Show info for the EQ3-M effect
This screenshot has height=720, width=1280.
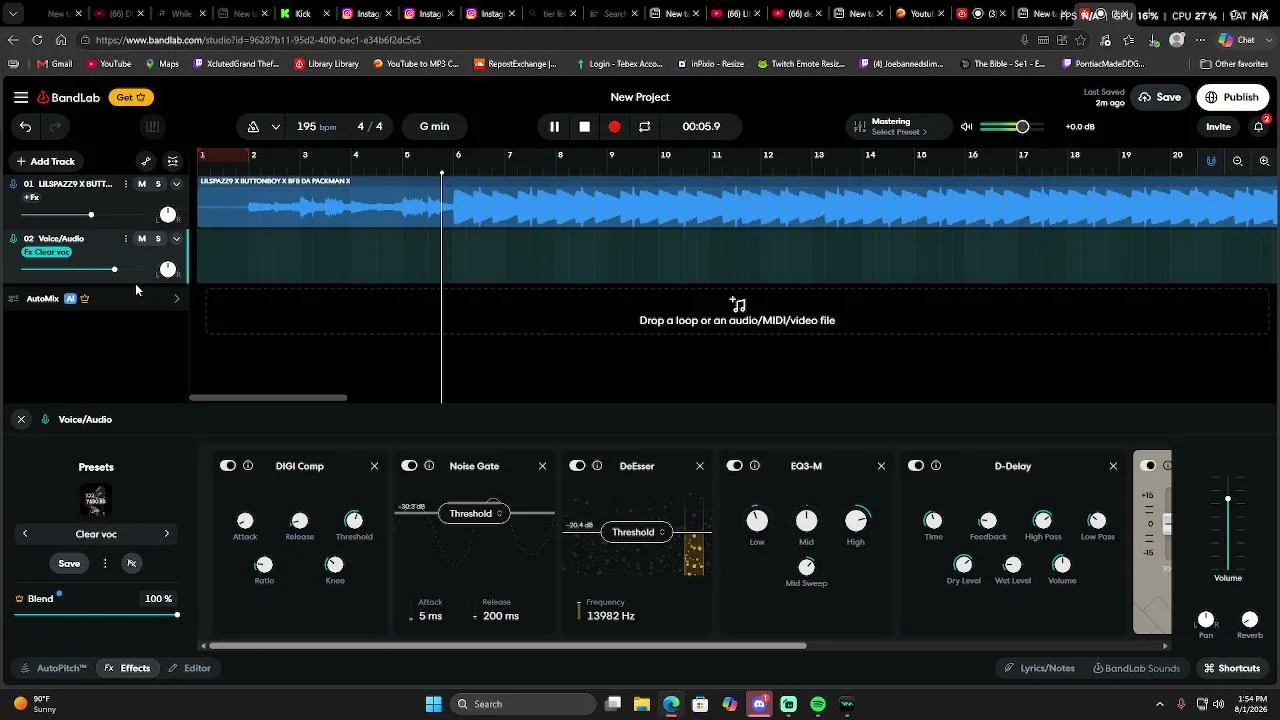(755, 466)
